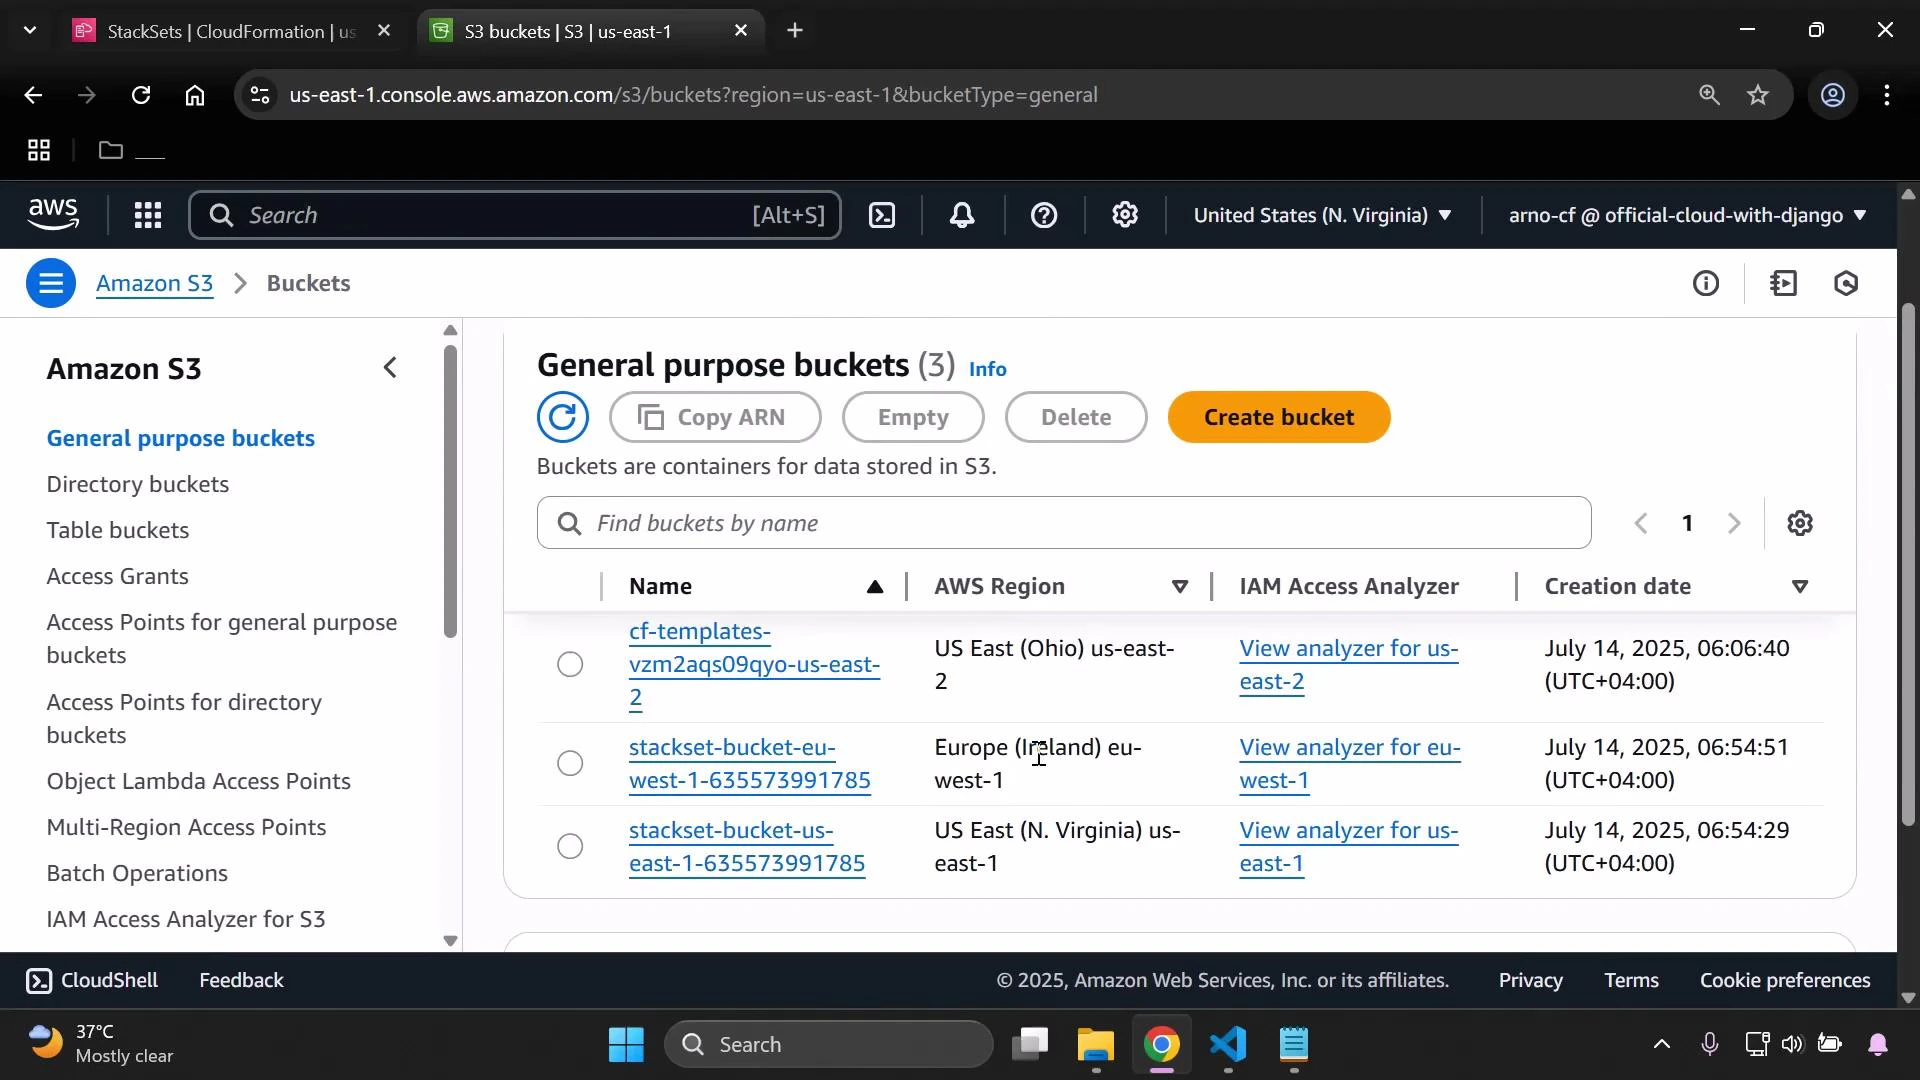Select Batch Operations in the sidebar
Screen dimensions: 1920x1080
[x=137, y=873]
